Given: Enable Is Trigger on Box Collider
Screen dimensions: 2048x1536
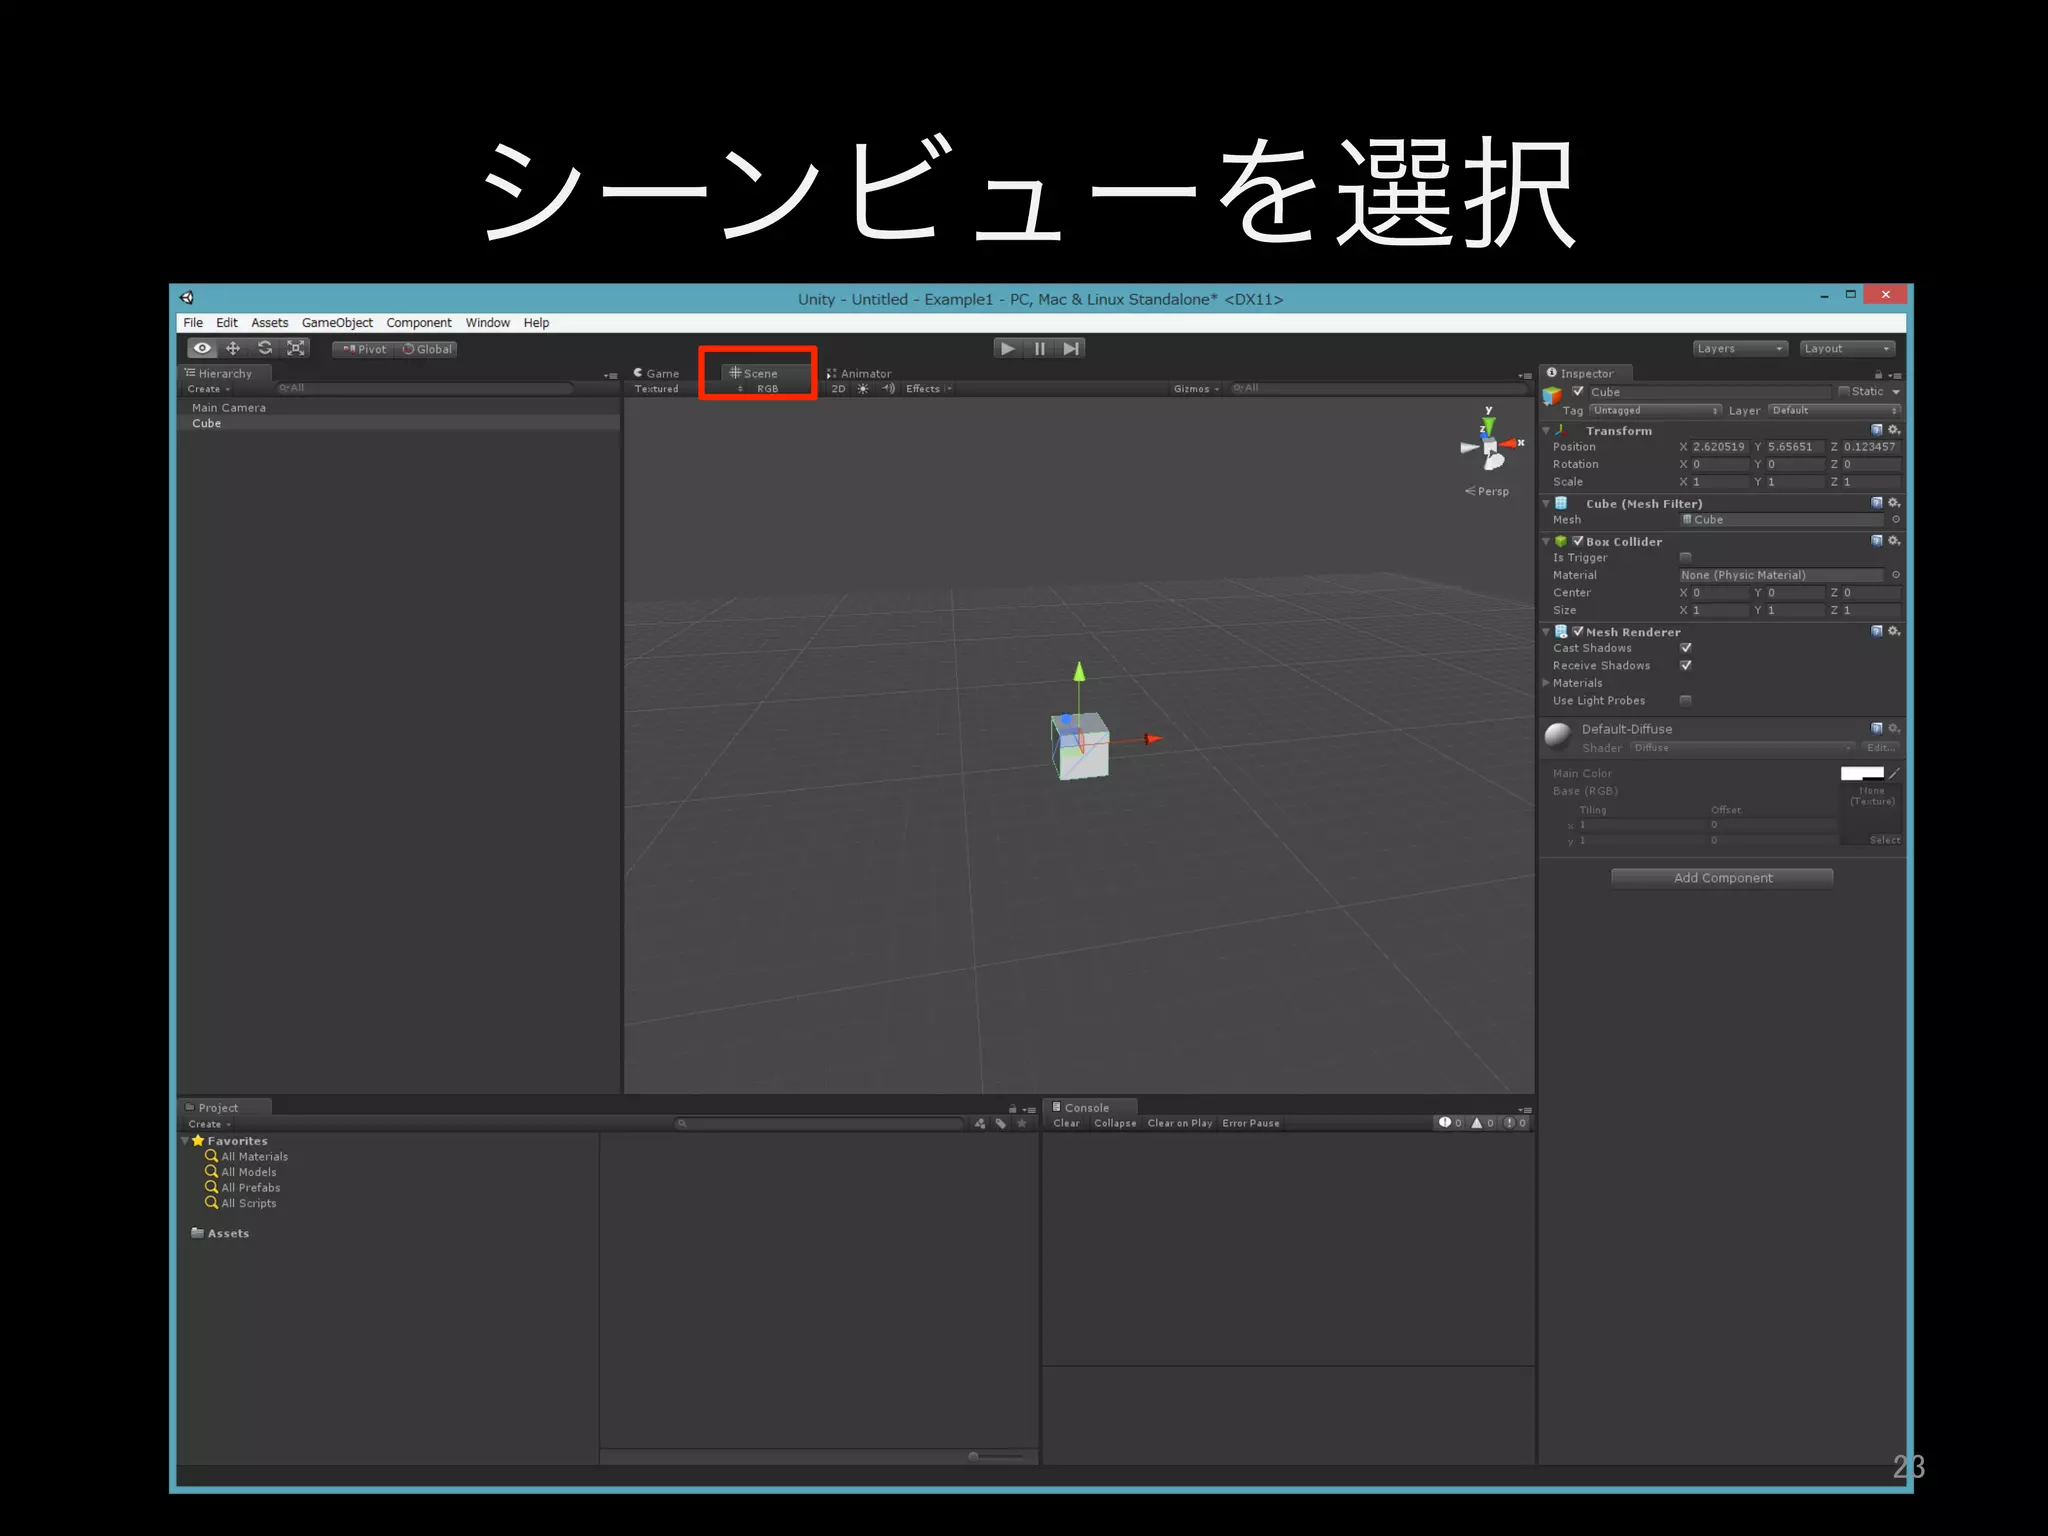Looking at the screenshot, I should coord(1685,558).
